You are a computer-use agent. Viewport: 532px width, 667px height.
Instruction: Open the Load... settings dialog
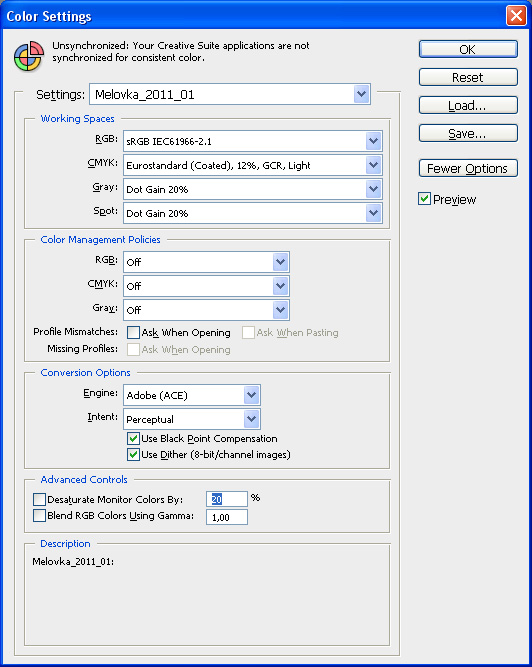[468, 105]
